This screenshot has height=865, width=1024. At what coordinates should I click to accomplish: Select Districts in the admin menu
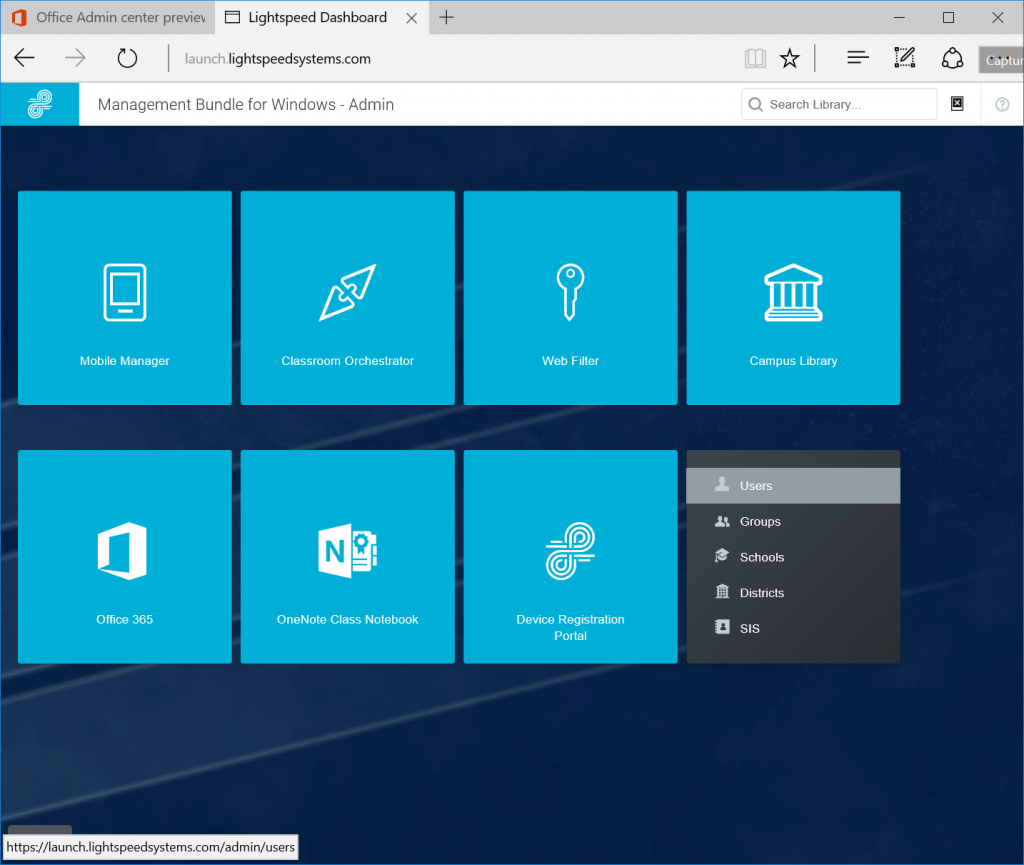pyautogui.click(x=793, y=593)
